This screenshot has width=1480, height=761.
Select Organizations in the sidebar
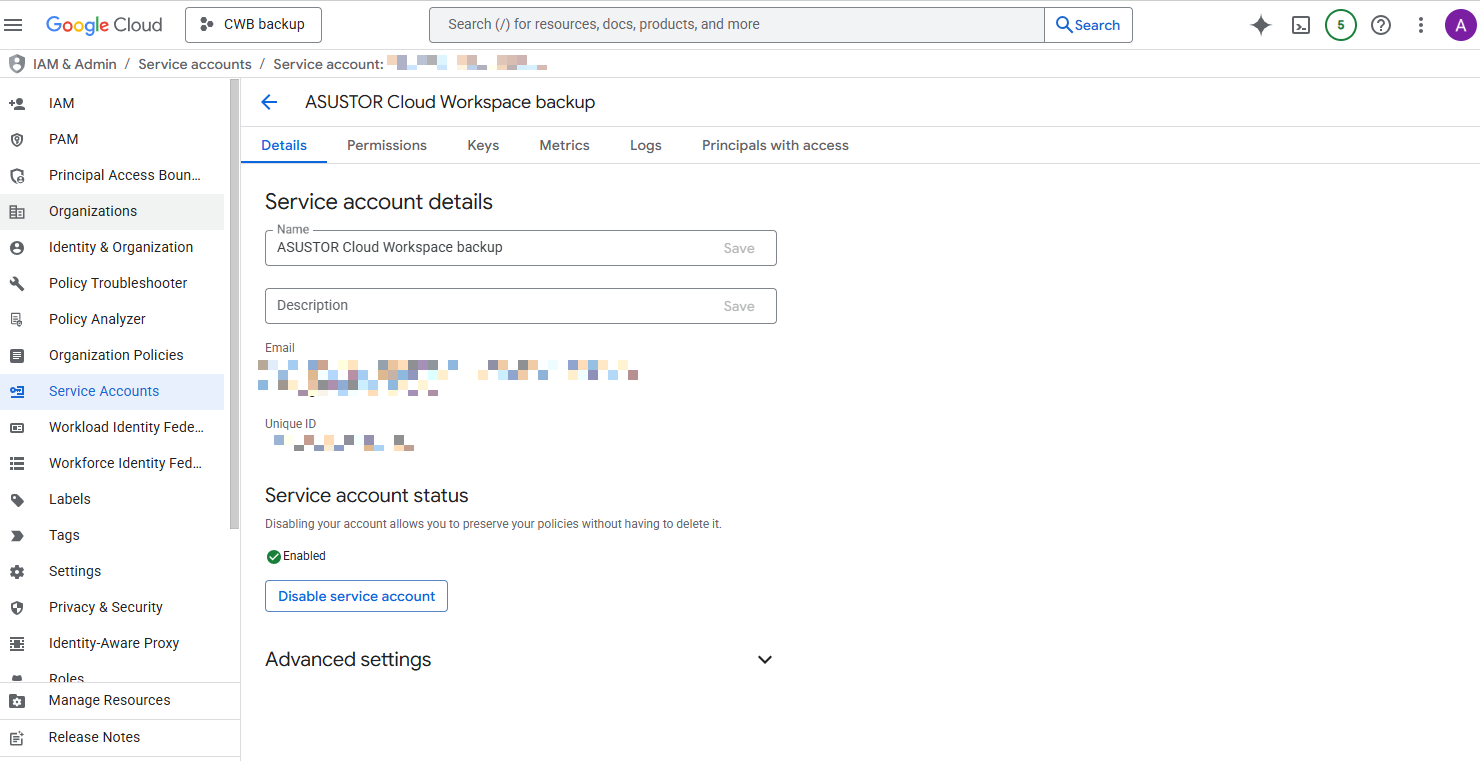(112, 211)
